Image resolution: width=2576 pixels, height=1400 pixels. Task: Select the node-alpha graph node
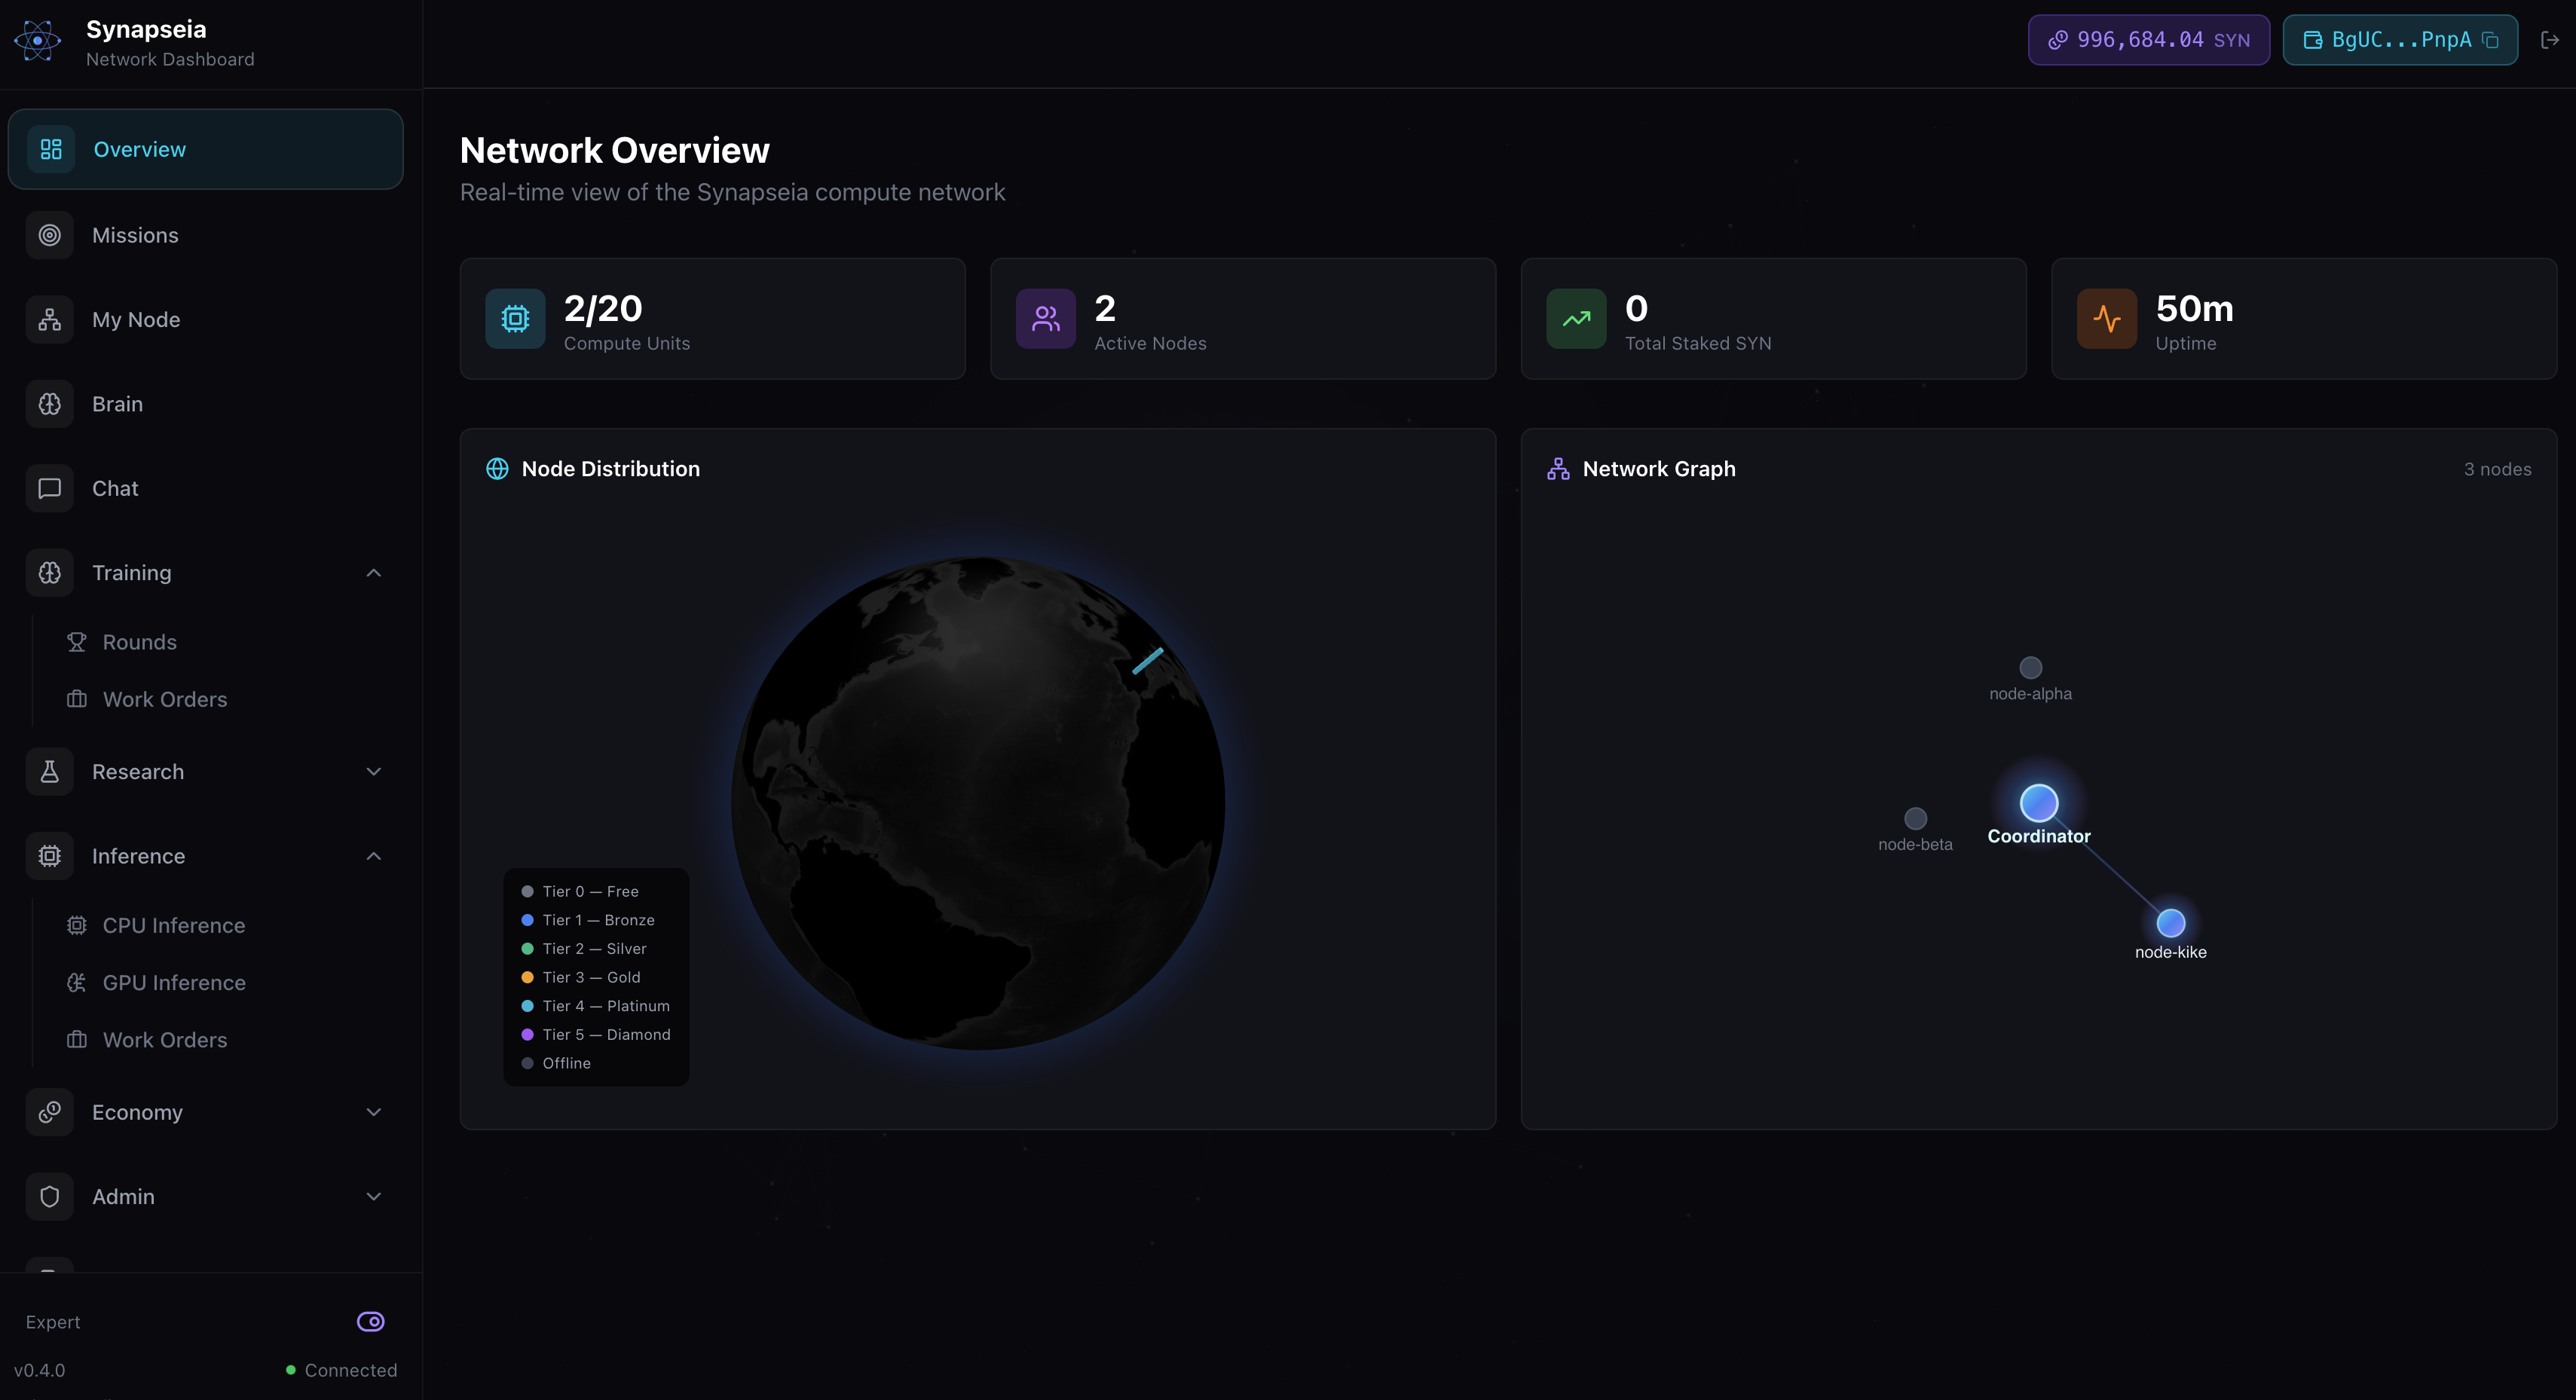tap(2030, 667)
